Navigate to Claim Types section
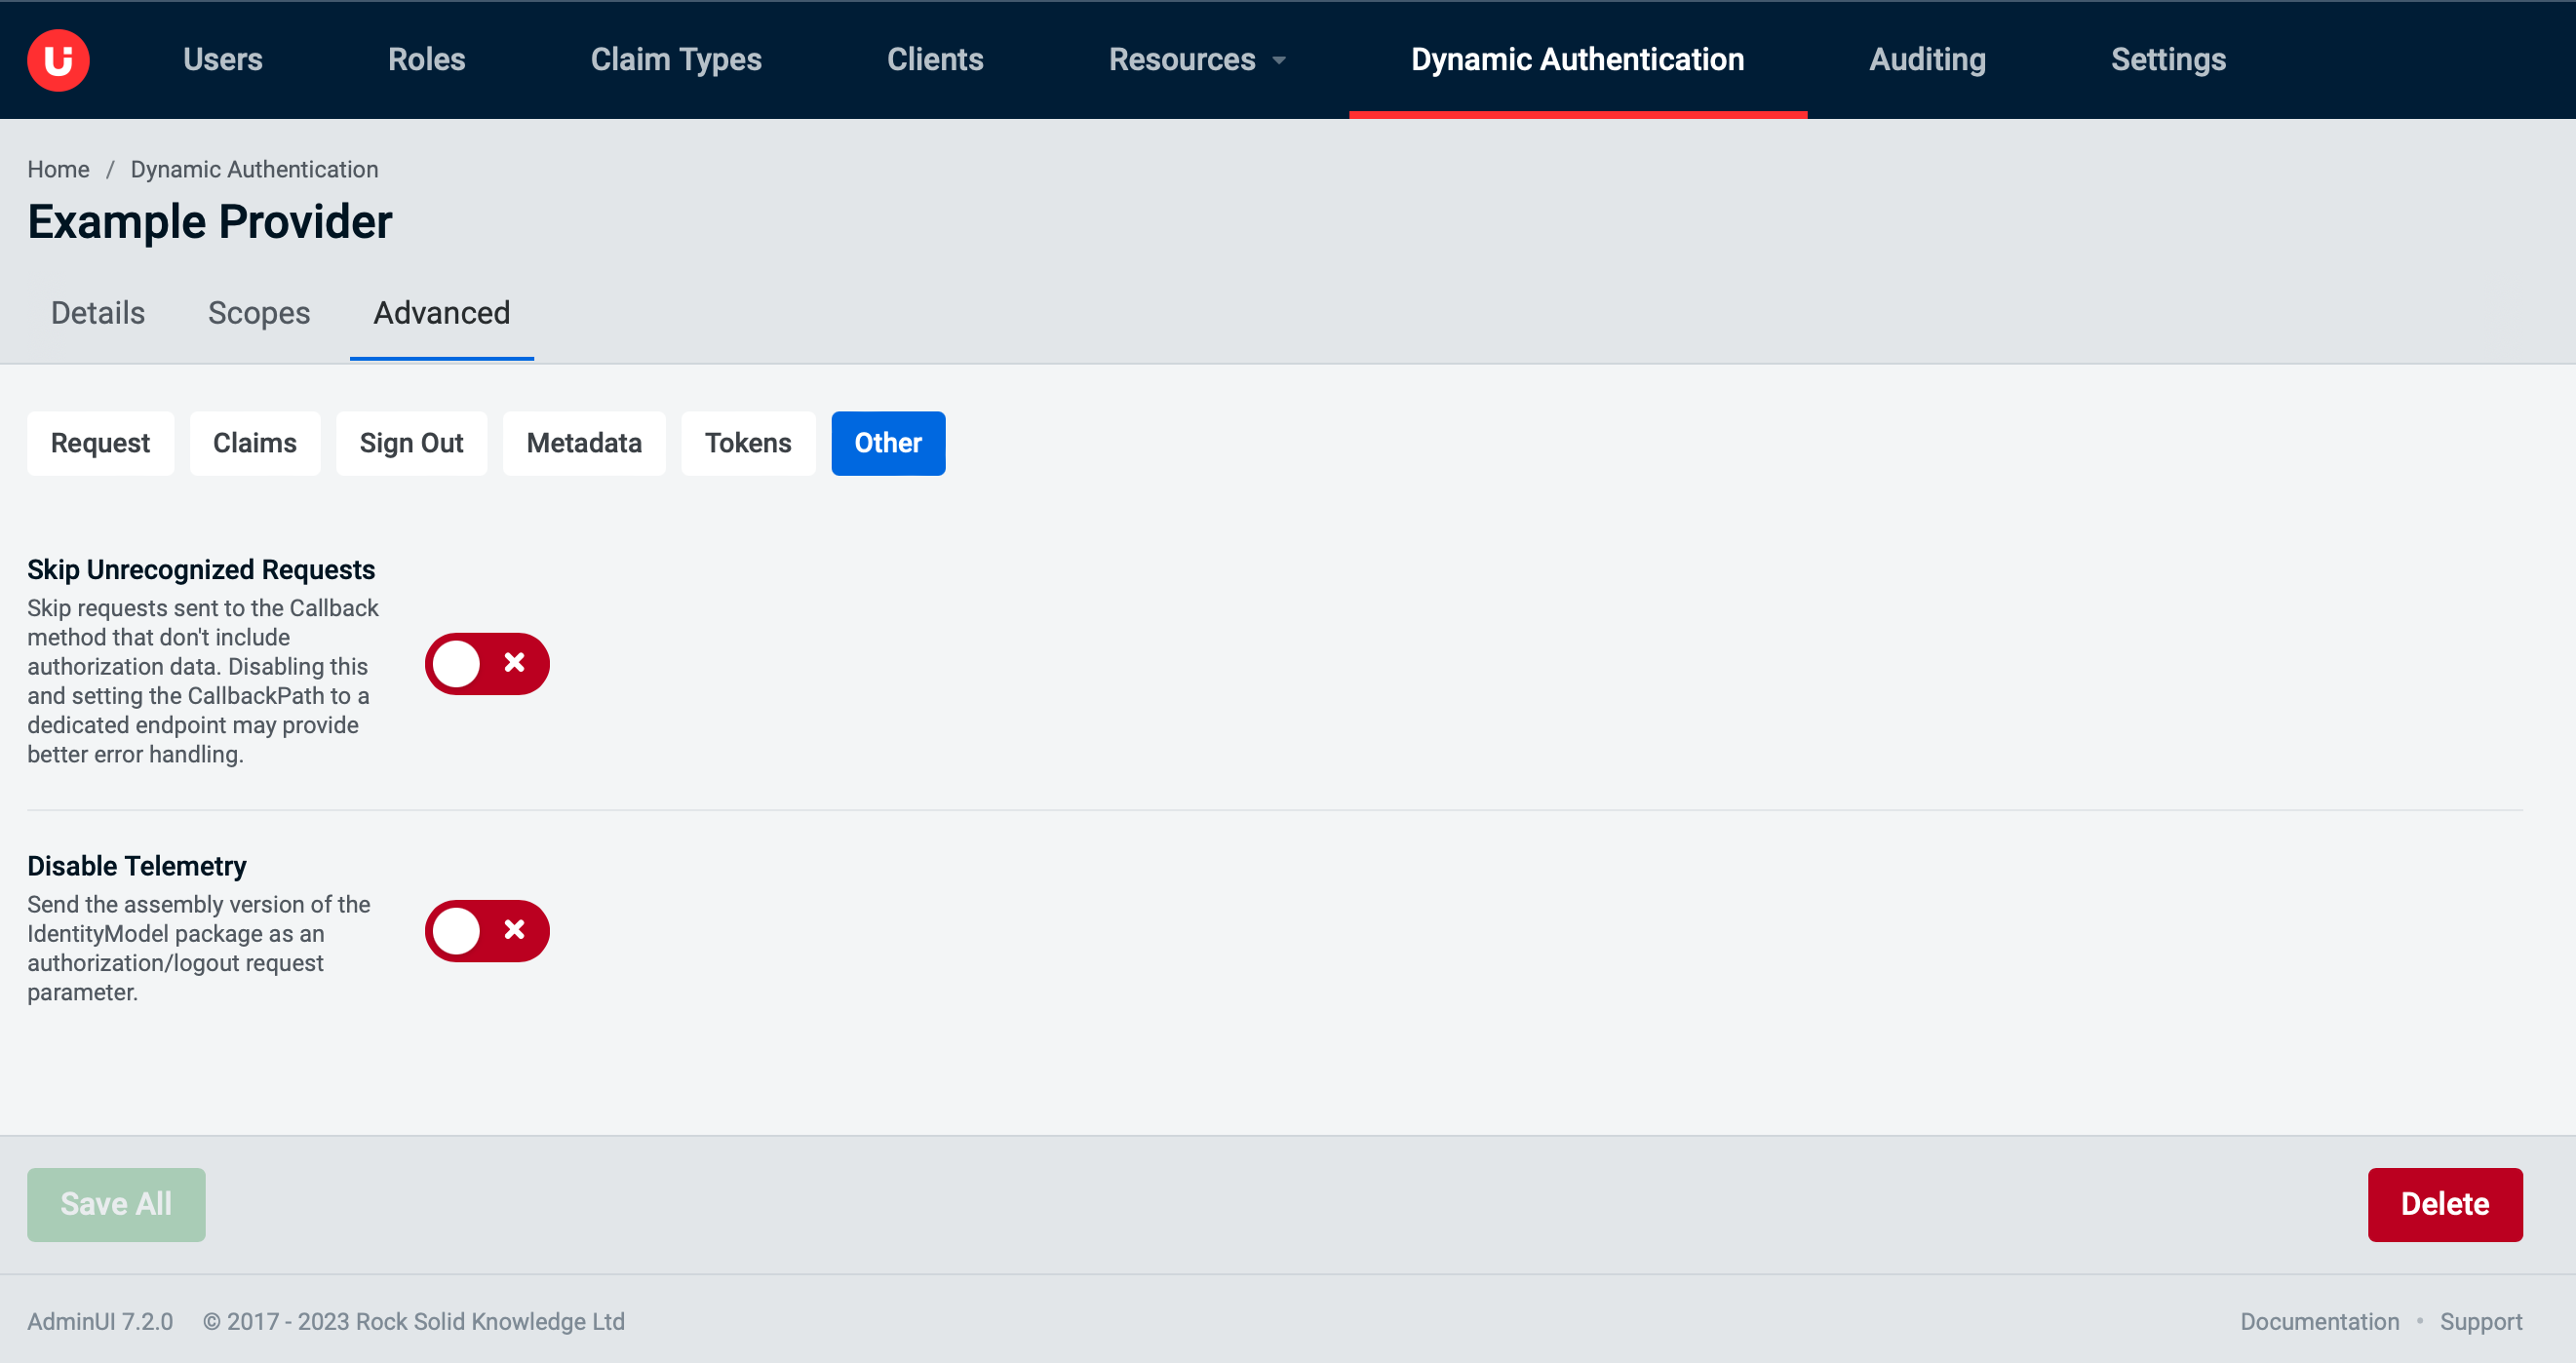Image resolution: width=2576 pixels, height=1363 pixels. pos(677,58)
